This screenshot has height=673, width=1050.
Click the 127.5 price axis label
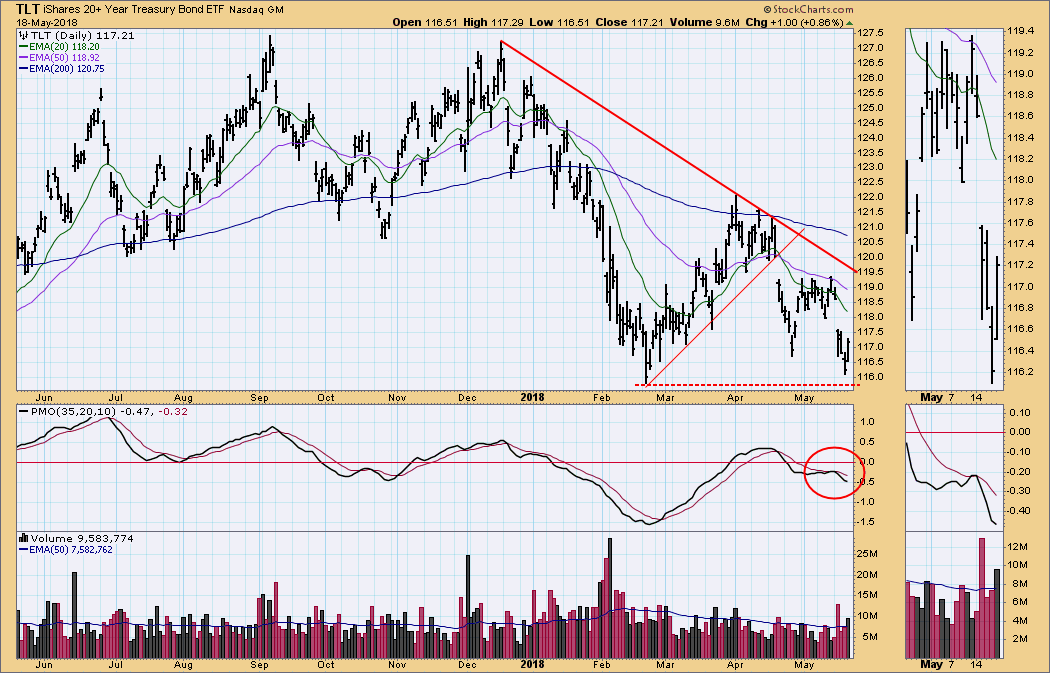(x=870, y=33)
